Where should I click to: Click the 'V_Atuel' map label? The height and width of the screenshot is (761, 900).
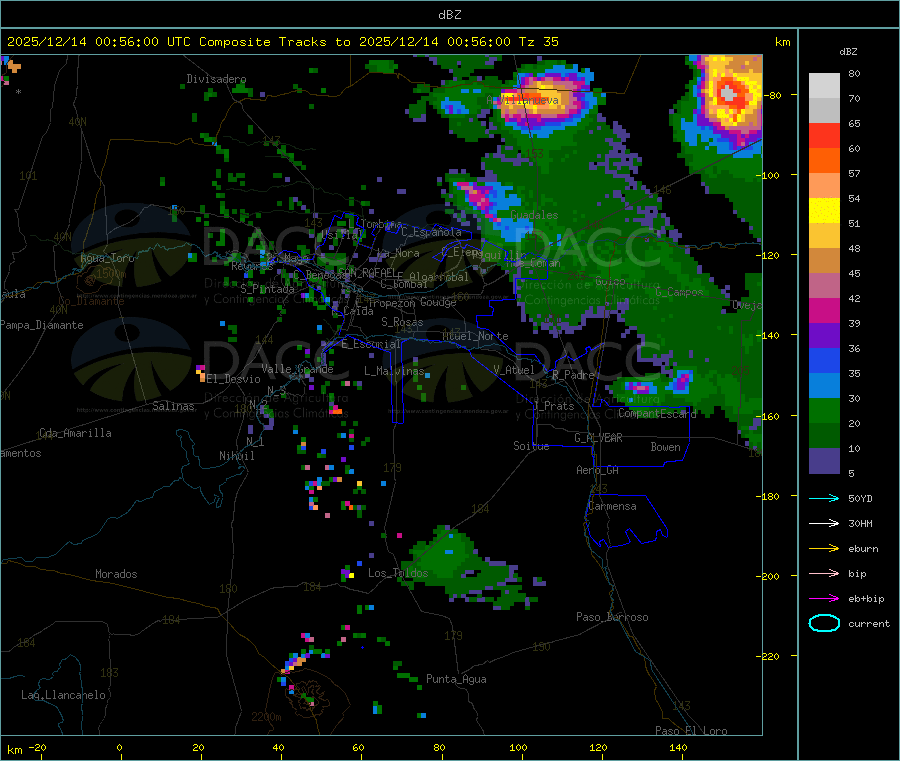coord(514,370)
